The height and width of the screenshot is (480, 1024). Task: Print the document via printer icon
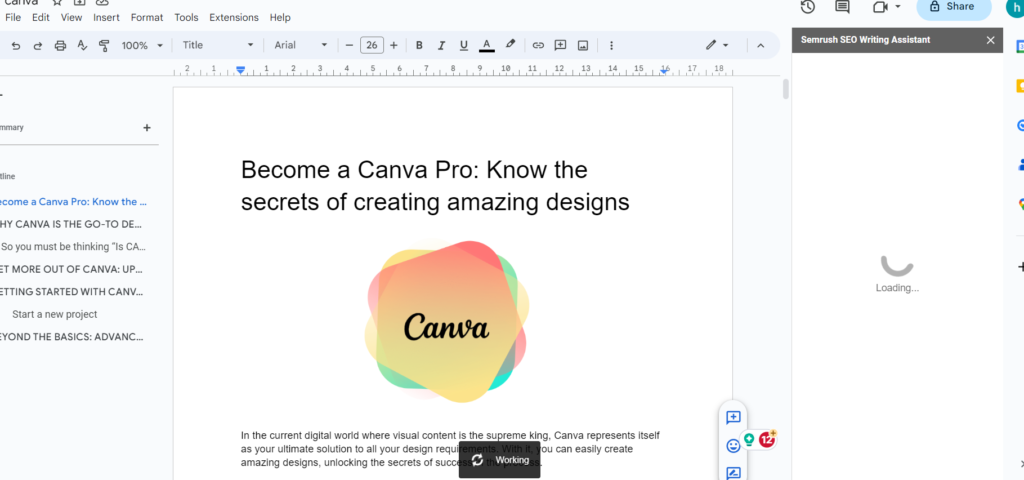[x=60, y=45]
